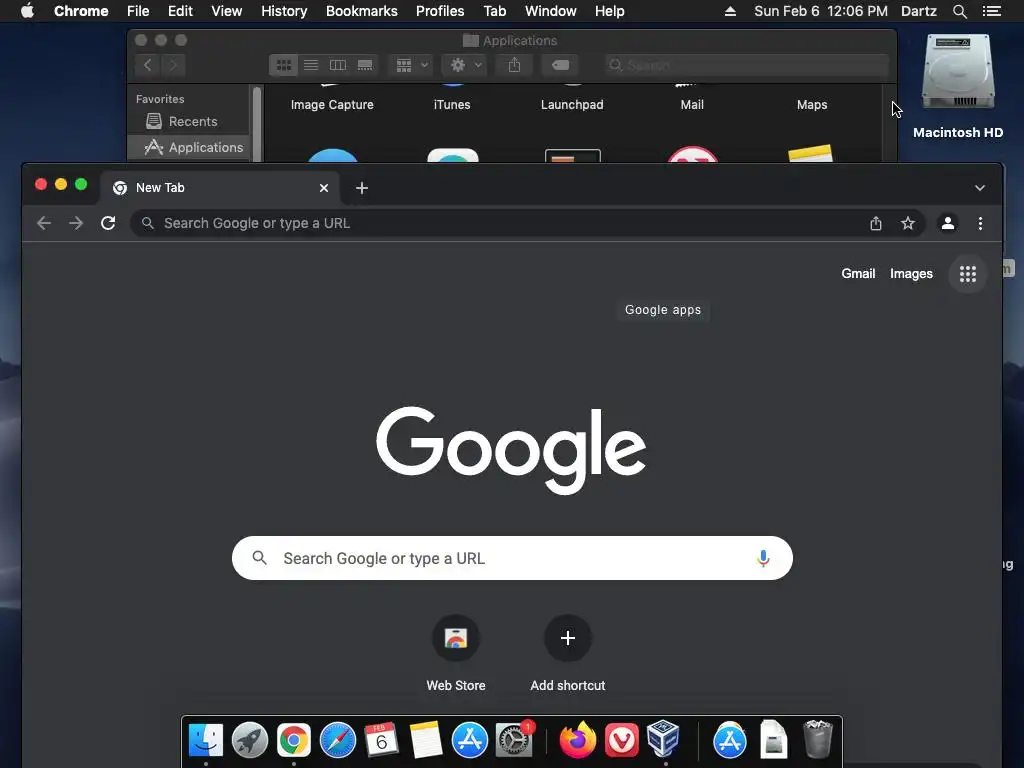Go back in Chrome toolbar
This screenshot has width=1024, height=768.
44,223
